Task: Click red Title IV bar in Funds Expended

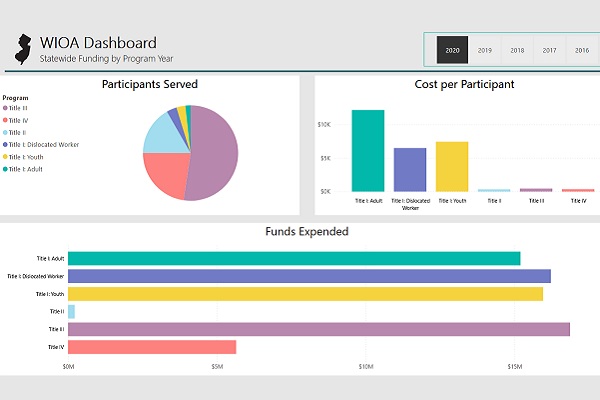Action: coord(152,347)
